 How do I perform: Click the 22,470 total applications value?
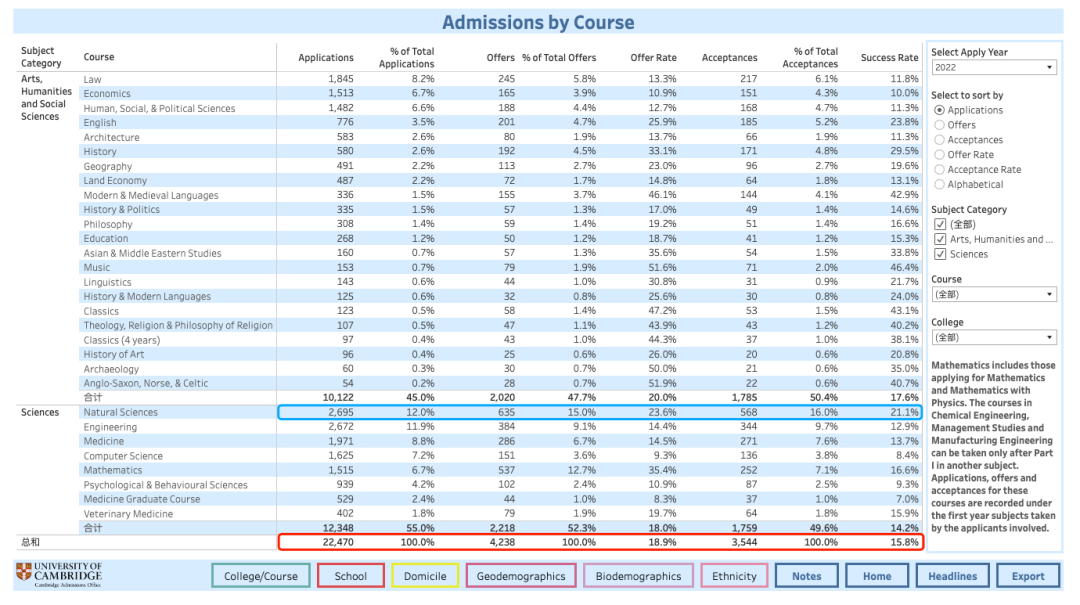coord(338,542)
